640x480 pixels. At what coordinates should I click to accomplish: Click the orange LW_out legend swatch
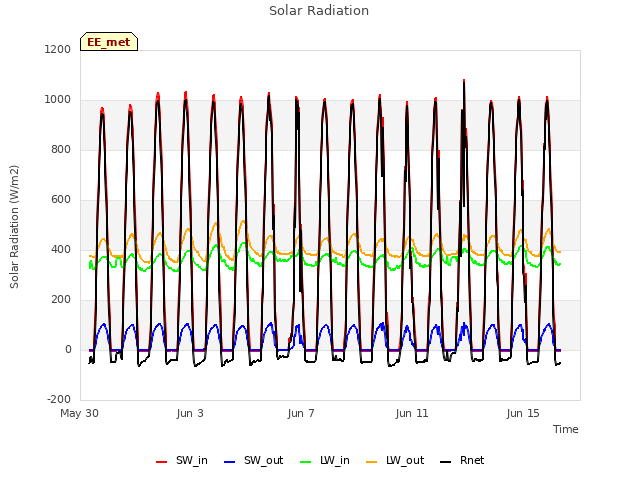click(372, 462)
